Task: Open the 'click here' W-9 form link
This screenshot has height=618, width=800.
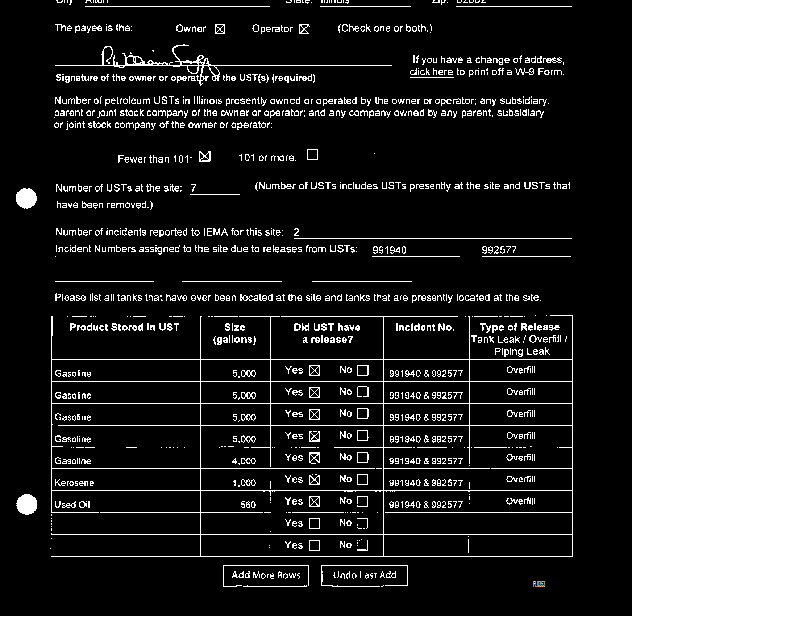Action: (x=431, y=72)
